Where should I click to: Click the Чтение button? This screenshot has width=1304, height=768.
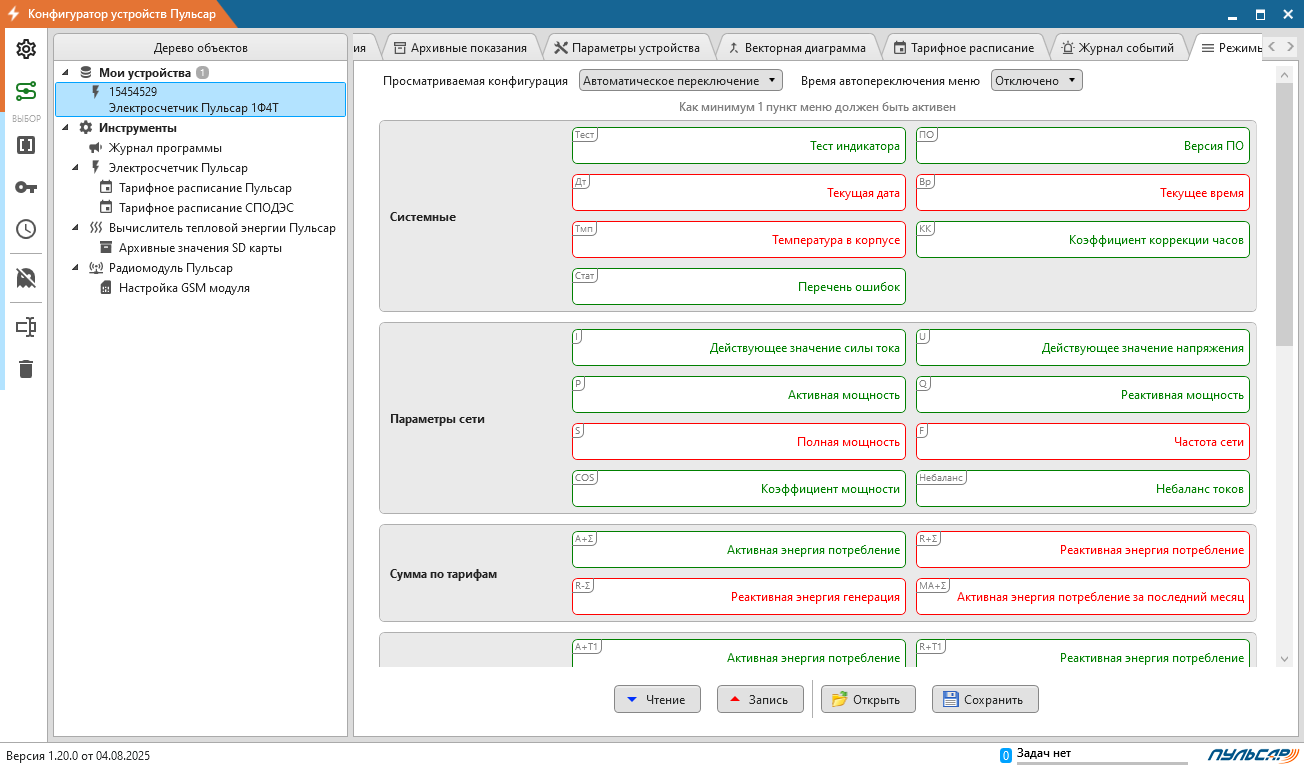[x=657, y=699]
